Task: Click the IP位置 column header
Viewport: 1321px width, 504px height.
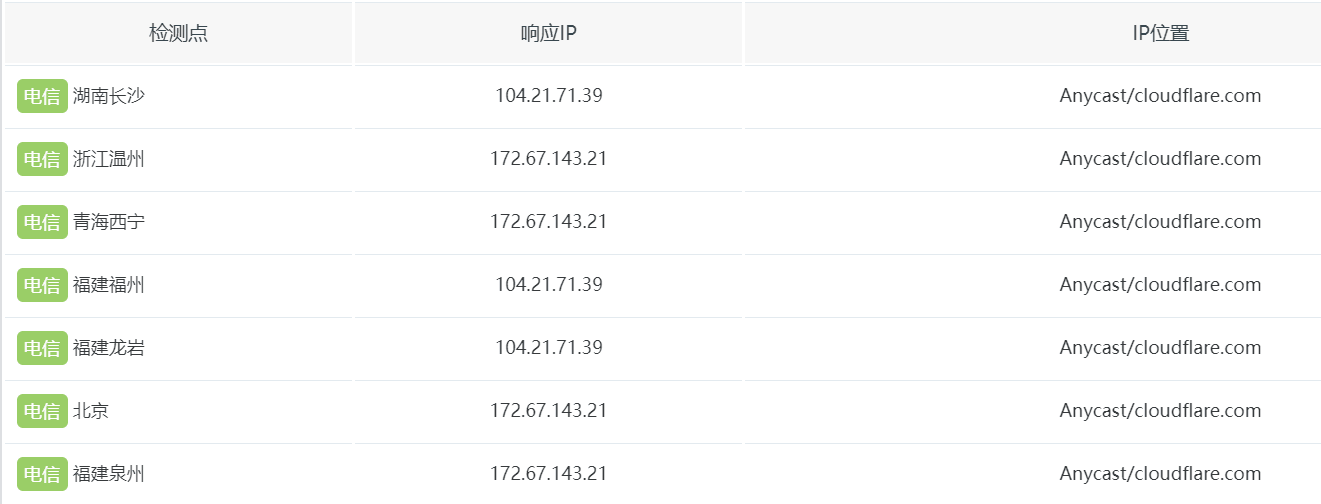Action: [1160, 33]
